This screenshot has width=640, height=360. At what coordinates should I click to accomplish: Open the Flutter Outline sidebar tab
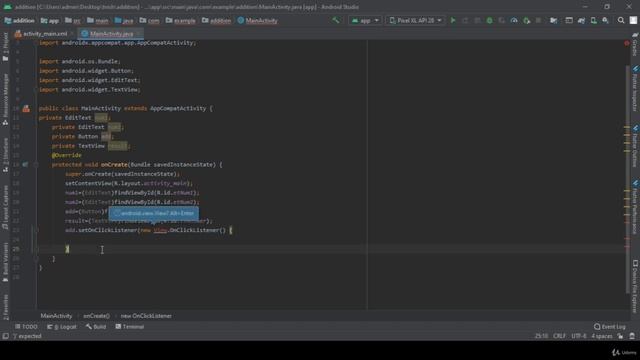click(635, 146)
